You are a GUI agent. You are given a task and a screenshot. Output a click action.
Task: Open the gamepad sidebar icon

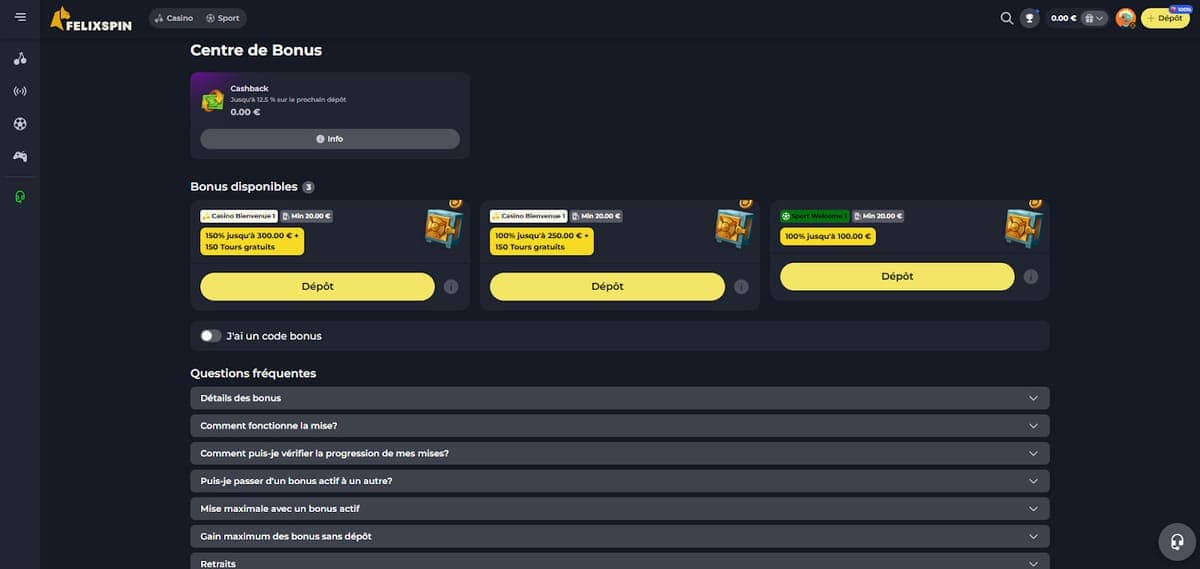click(20, 156)
